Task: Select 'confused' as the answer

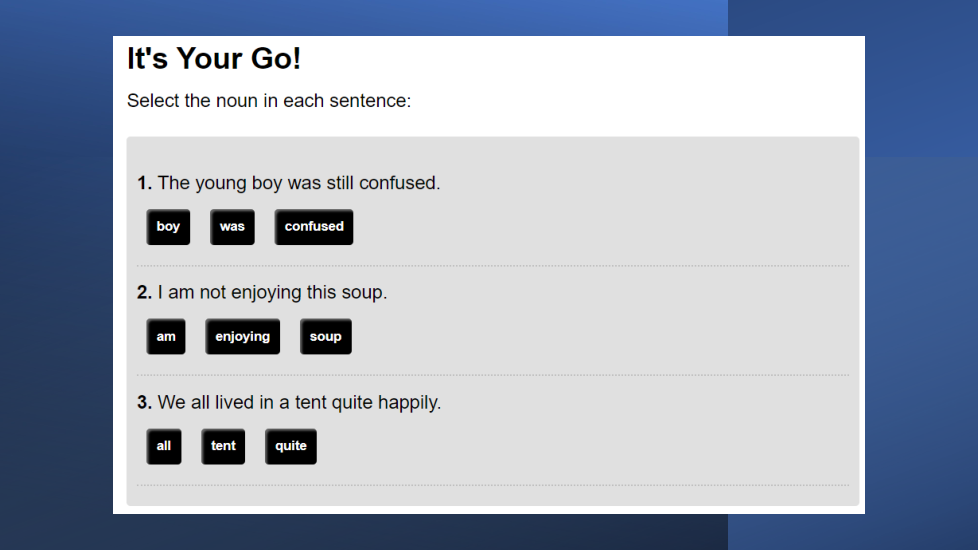Action: tap(314, 227)
